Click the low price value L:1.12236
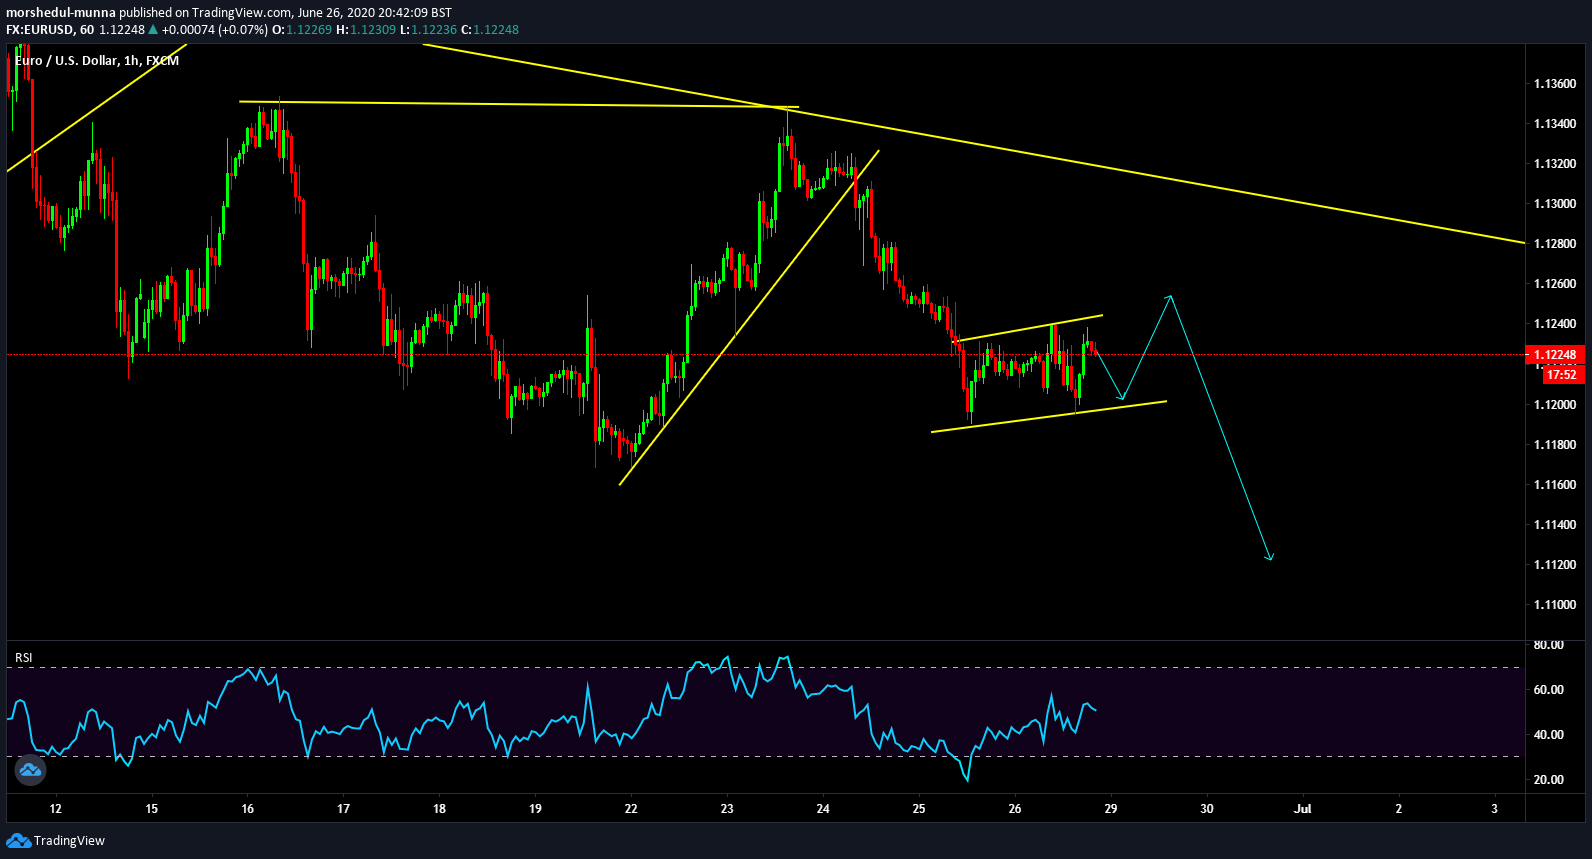 428,30
